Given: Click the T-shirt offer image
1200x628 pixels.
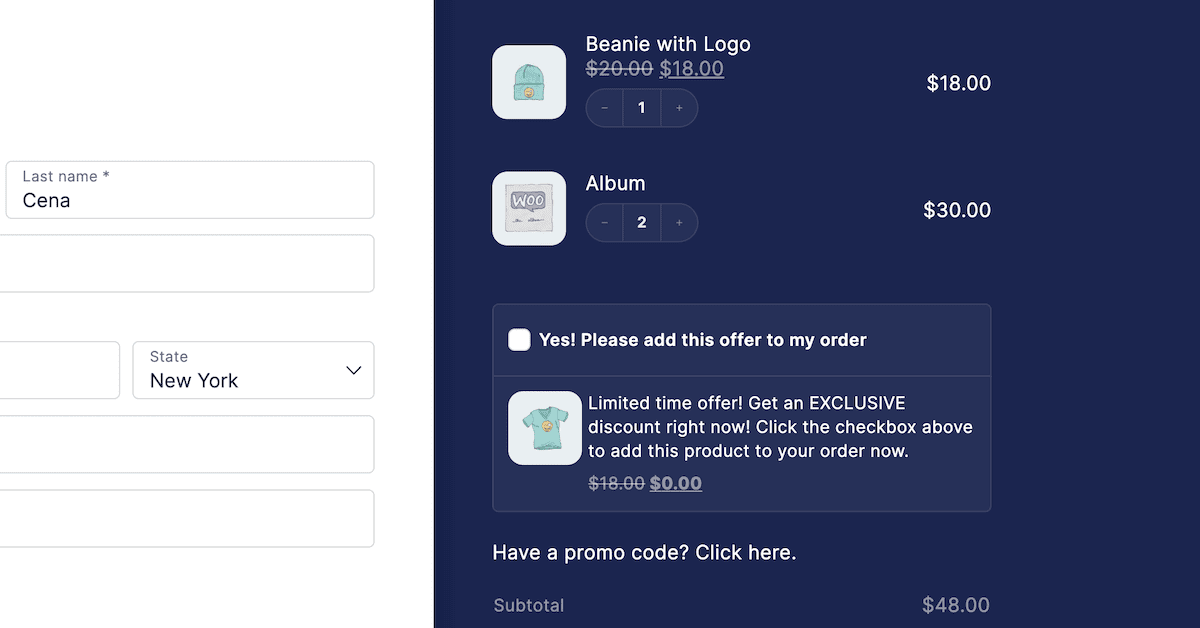Looking at the screenshot, I should (x=545, y=428).
